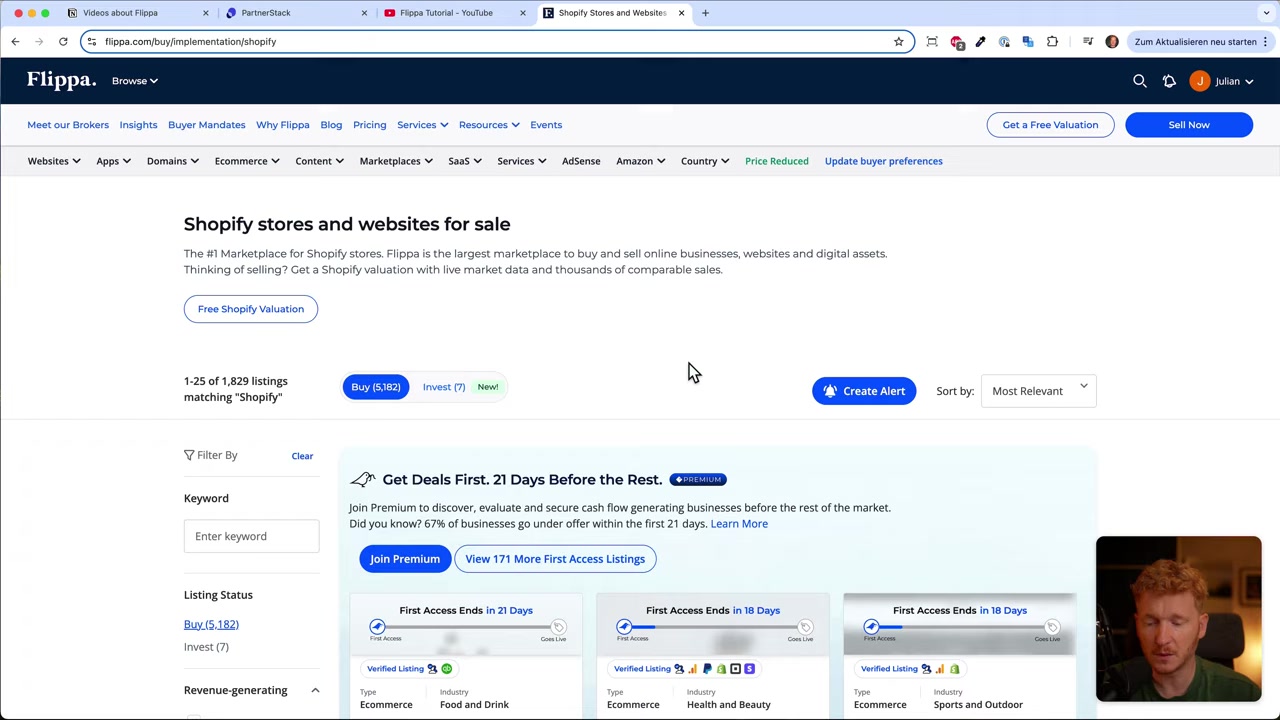Click First Access progress bar ending in 21 Days
1280x720 pixels.
coord(467,627)
